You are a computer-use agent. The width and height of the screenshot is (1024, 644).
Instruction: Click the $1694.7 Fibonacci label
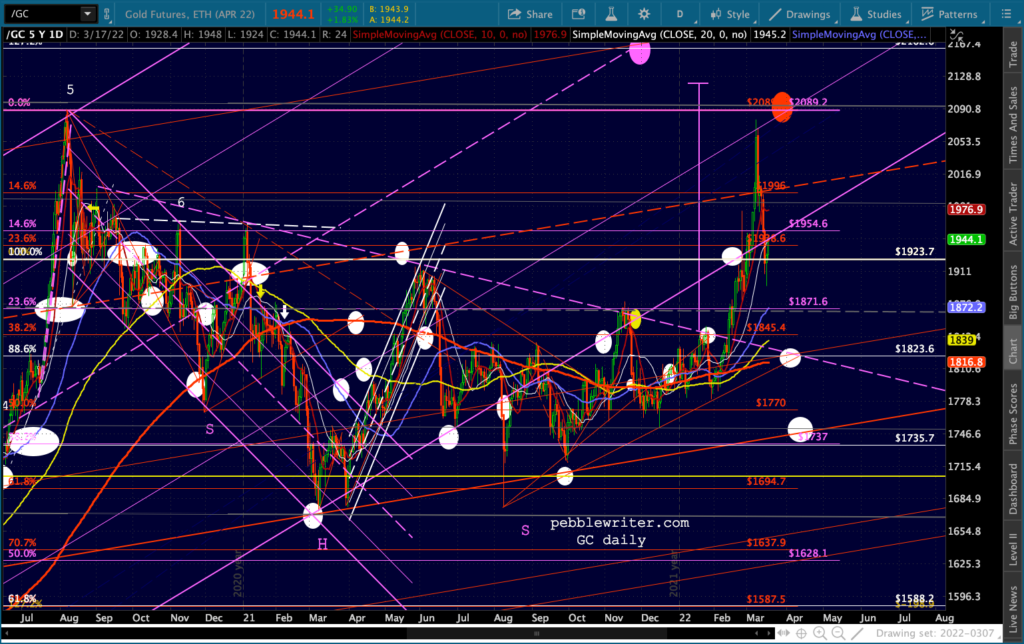pos(766,481)
